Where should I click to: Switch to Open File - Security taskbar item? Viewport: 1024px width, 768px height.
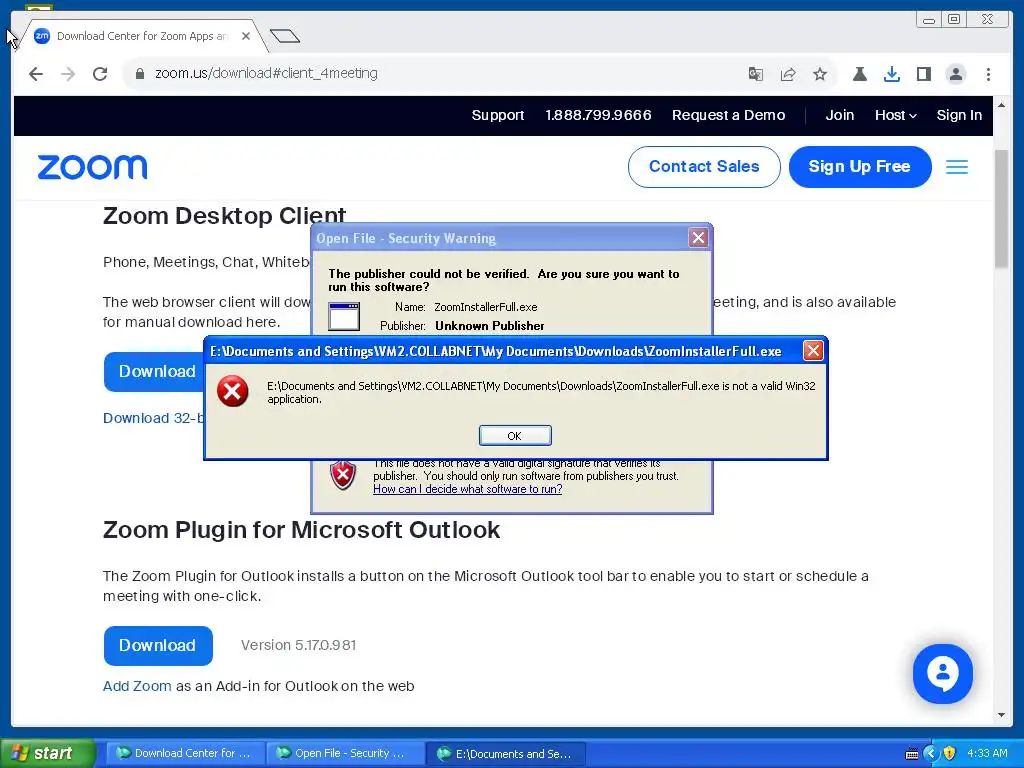click(345, 753)
